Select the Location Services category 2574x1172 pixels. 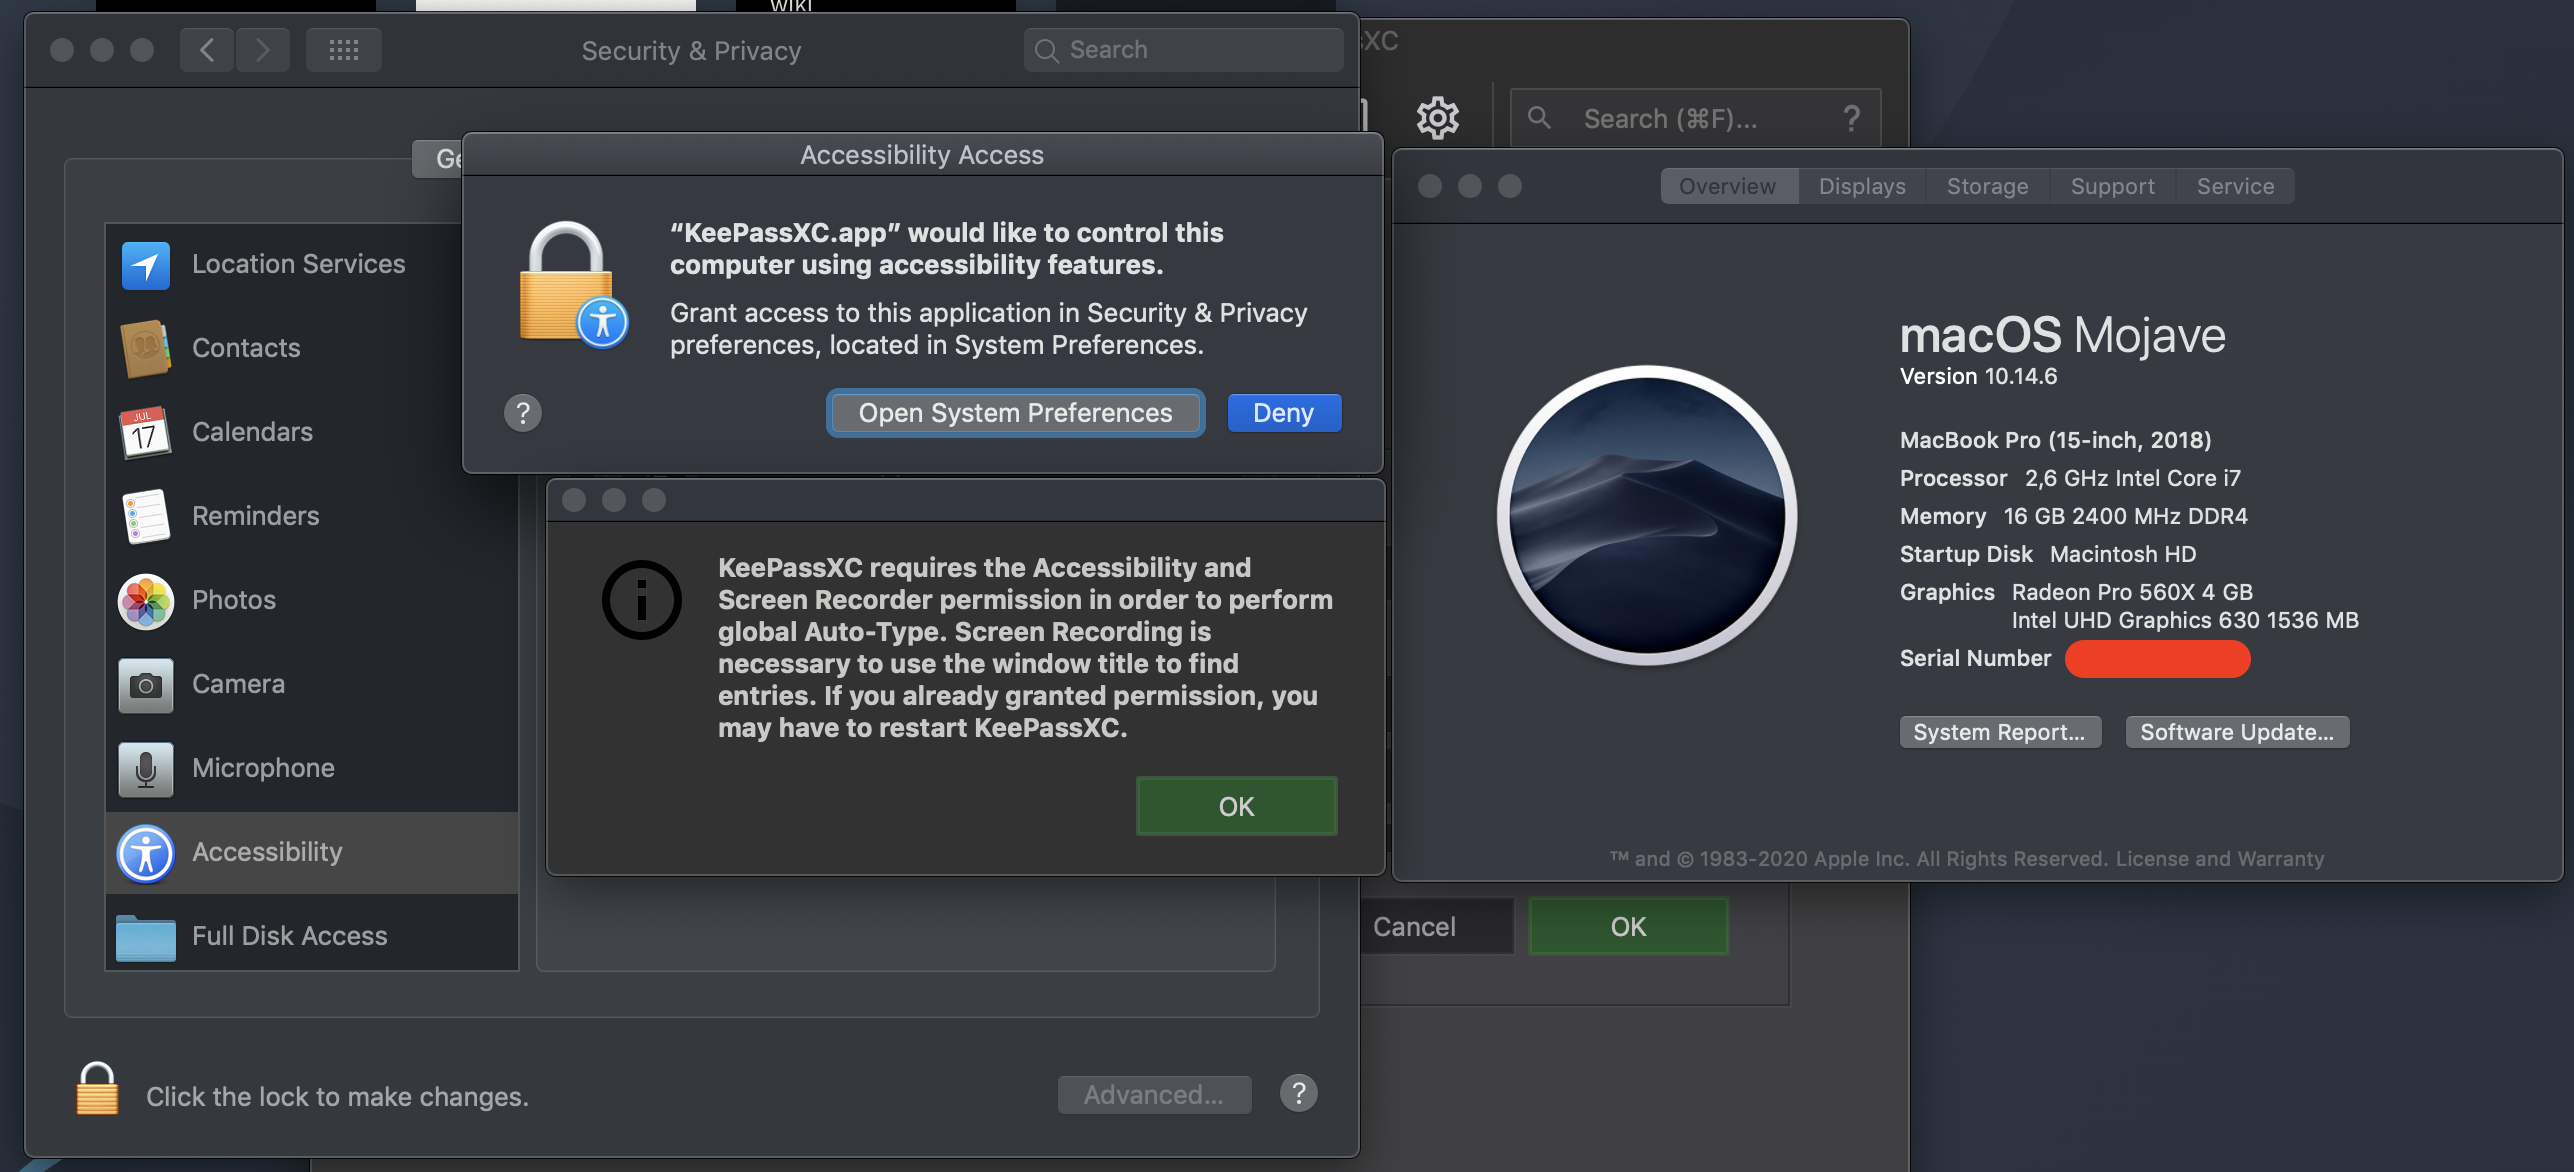coord(298,263)
